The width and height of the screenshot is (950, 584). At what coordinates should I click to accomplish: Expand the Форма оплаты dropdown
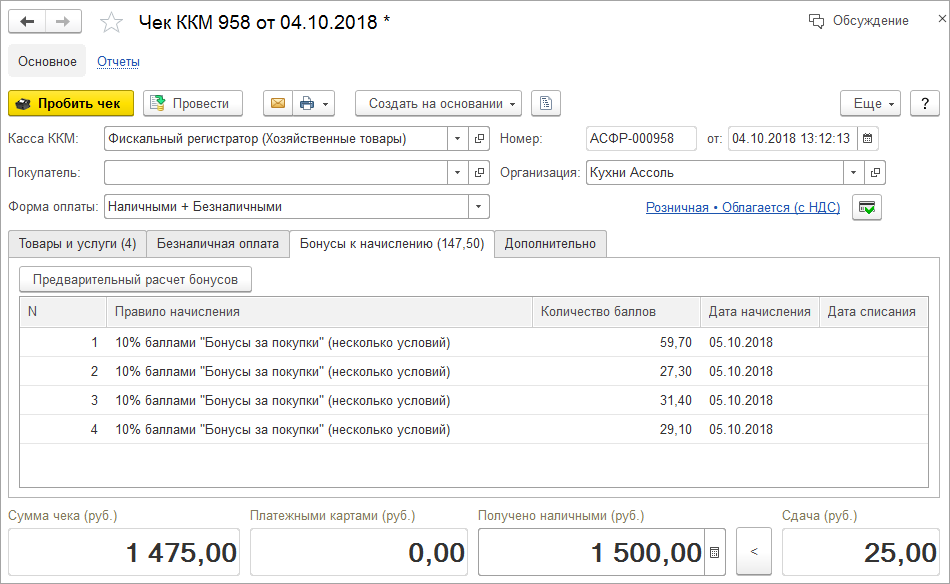479,207
